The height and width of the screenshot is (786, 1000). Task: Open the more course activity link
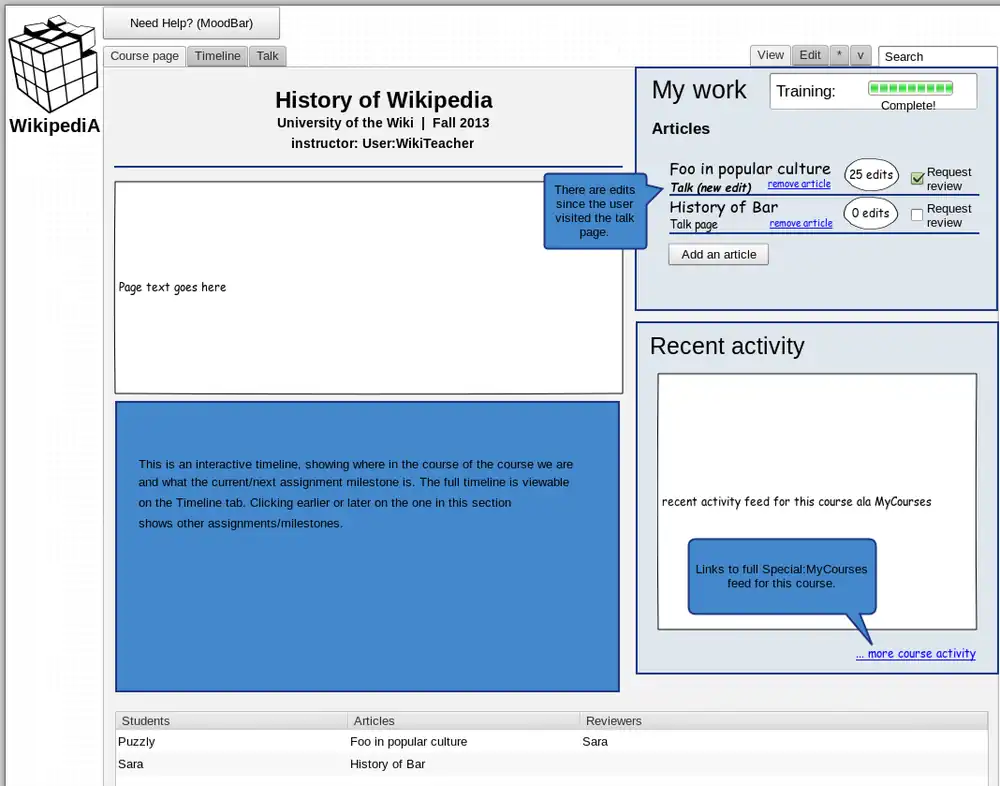tap(915, 654)
